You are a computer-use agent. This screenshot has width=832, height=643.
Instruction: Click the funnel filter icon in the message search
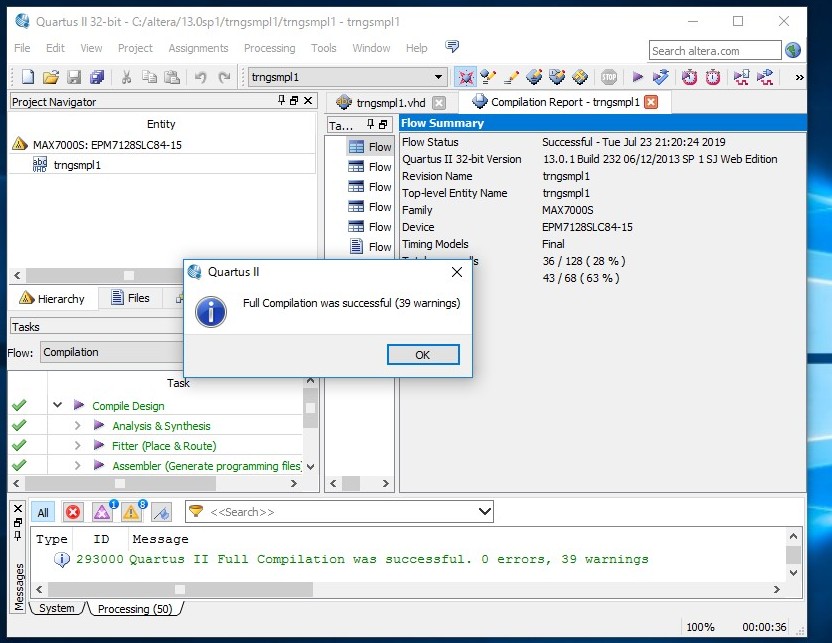[196, 511]
